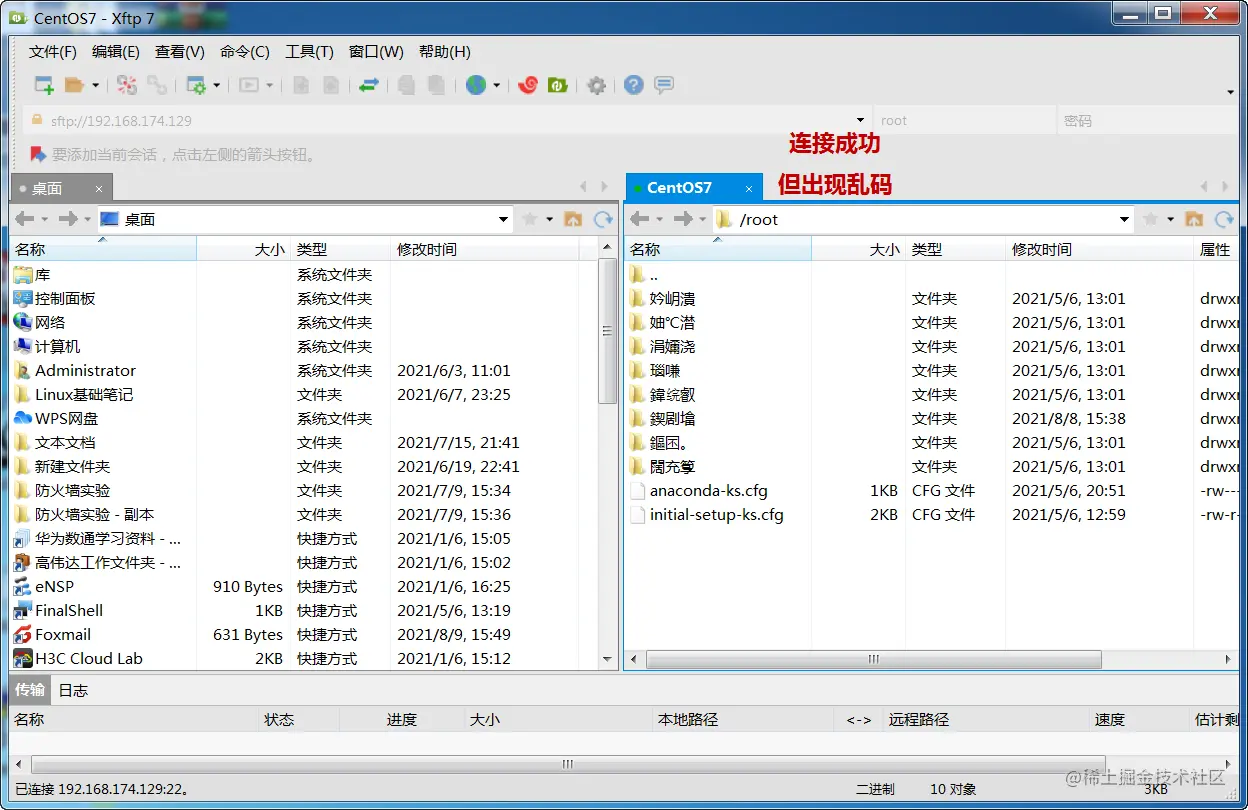
Task: Click the red Reconnect toolbar icon
Action: (x=127, y=85)
